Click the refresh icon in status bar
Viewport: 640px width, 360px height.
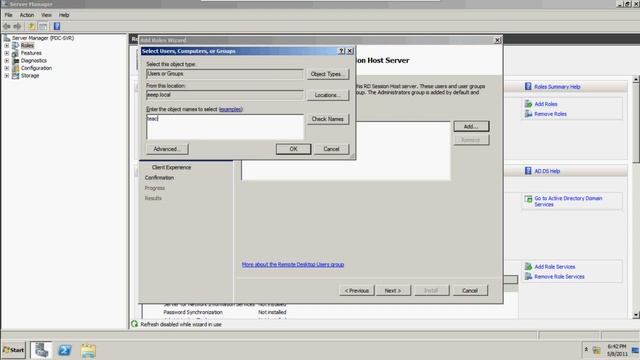click(x=134, y=324)
